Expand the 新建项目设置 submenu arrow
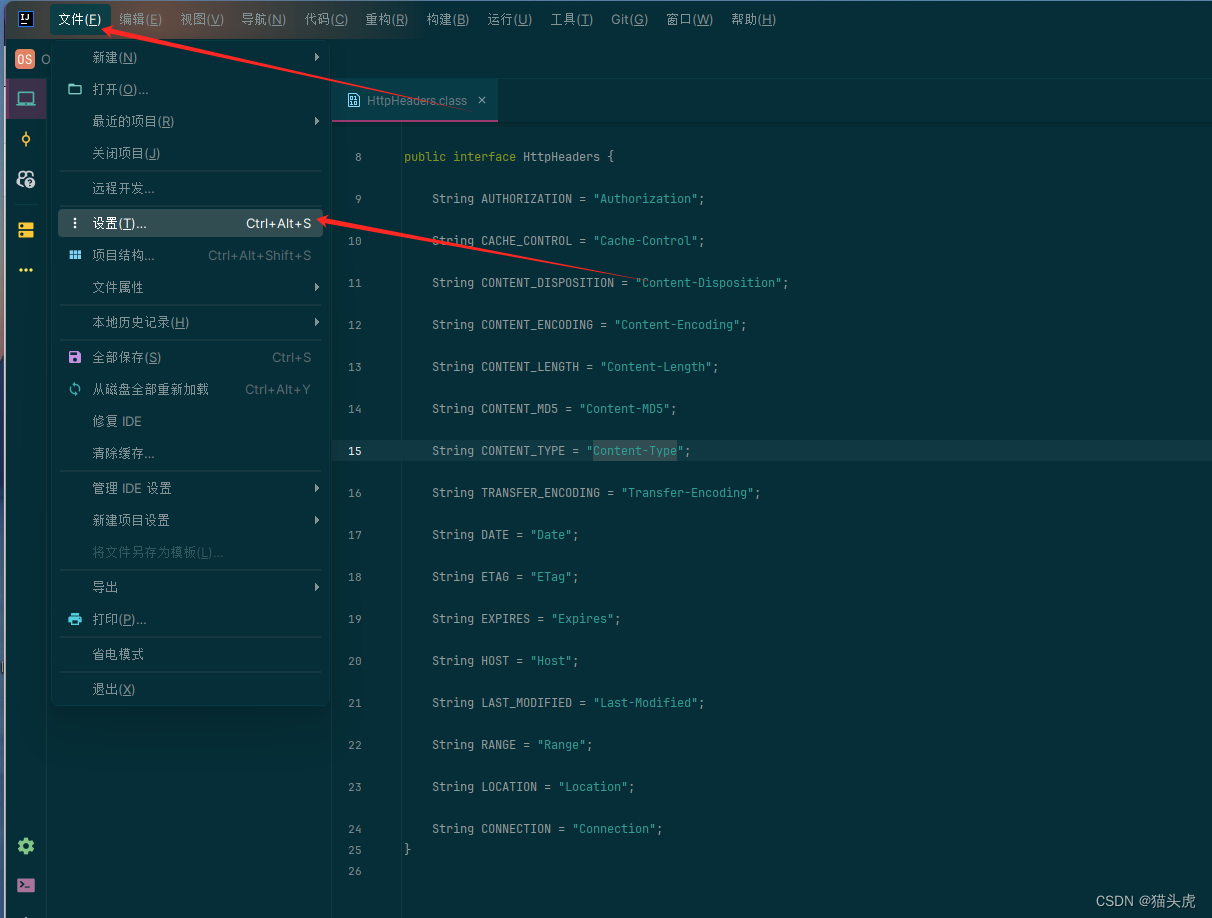This screenshot has height=918, width=1212. point(316,520)
